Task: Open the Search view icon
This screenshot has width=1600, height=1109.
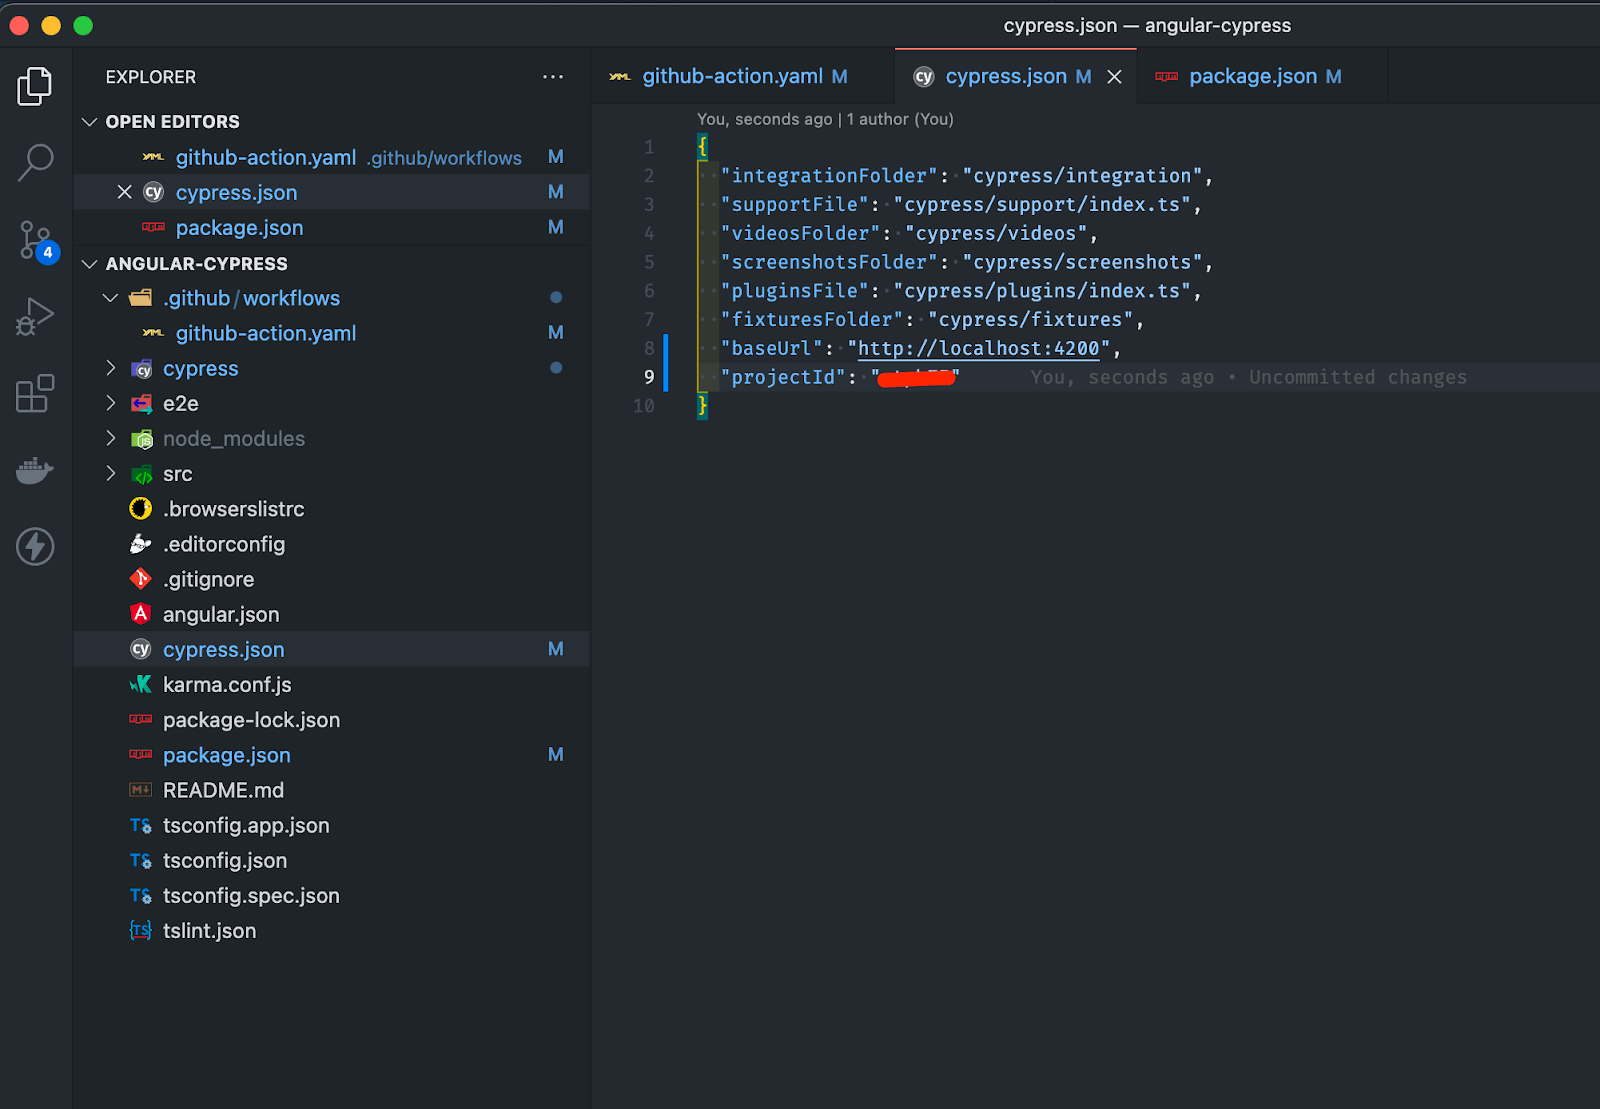Action: [x=35, y=162]
